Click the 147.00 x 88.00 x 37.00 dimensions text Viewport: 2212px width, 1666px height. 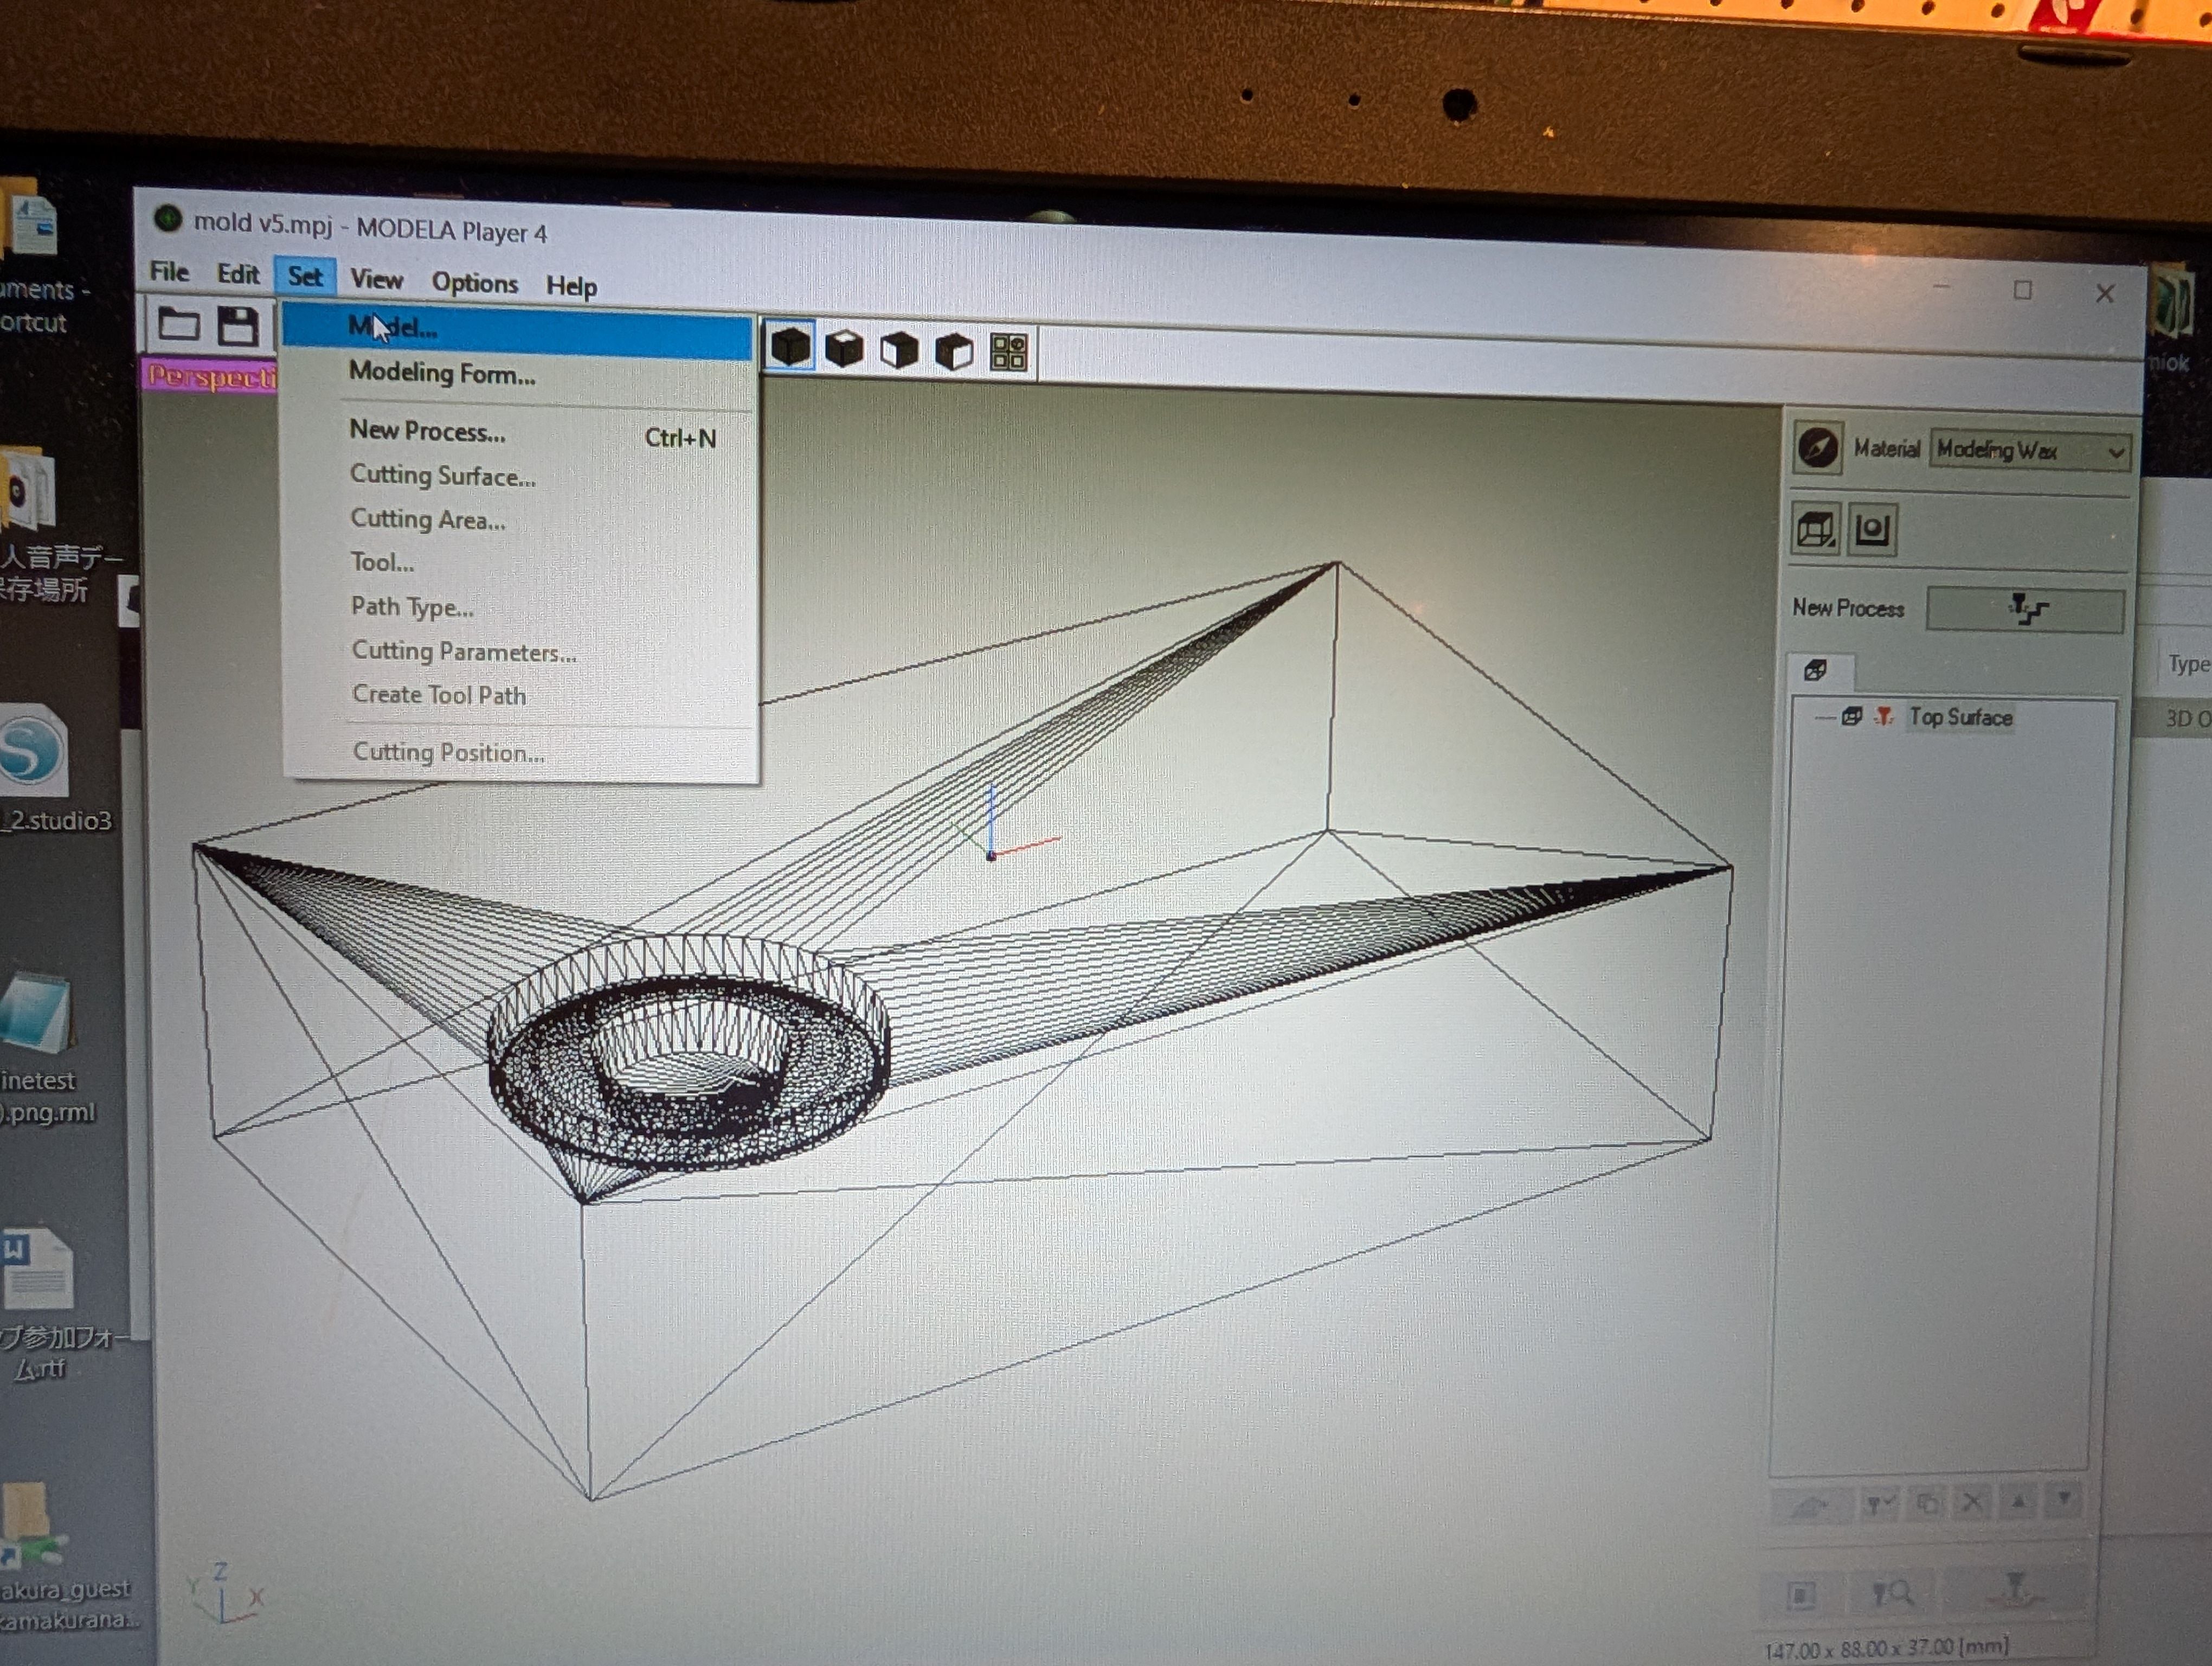pos(1886,1647)
